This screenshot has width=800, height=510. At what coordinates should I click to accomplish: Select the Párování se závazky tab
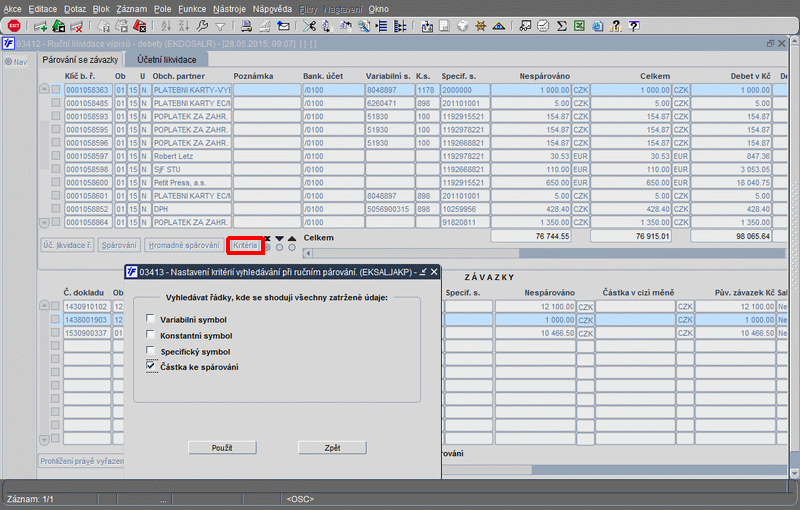[80, 60]
